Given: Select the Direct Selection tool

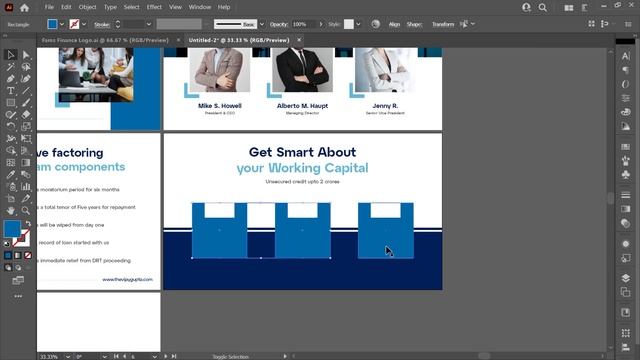Looking at the screenshot, I should point(26,55).
